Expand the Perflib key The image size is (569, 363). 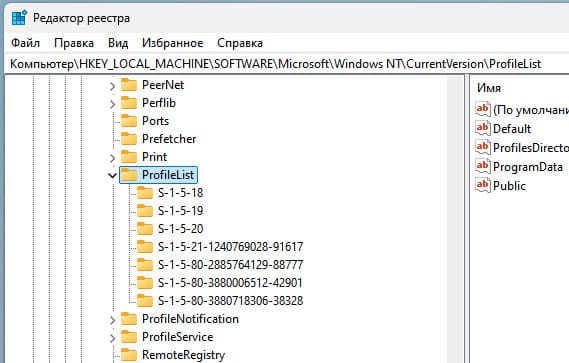(x=112, y=104)
